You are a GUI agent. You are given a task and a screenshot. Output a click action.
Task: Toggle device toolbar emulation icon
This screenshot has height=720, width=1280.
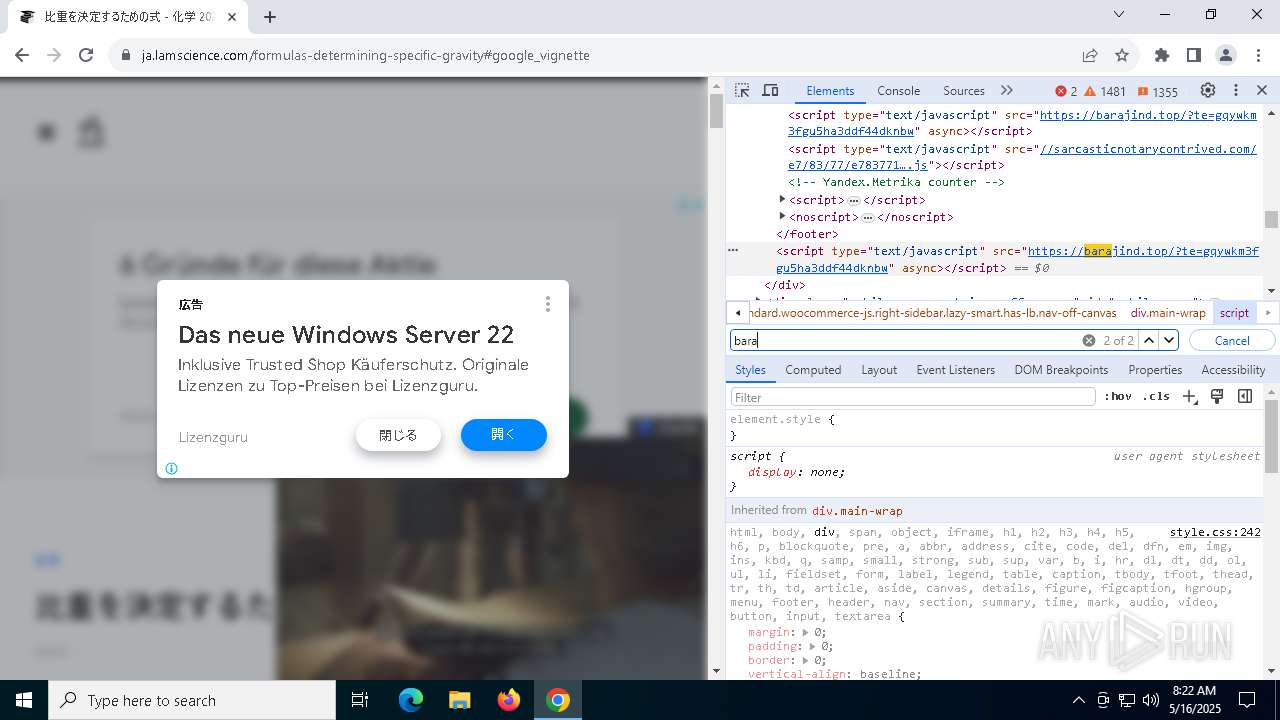[x=770, y=90]
